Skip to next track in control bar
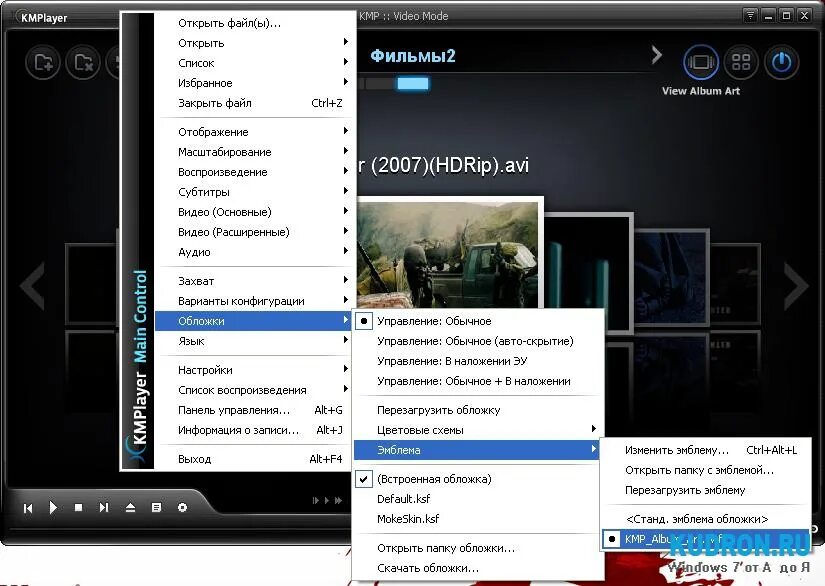 point(104,508)
